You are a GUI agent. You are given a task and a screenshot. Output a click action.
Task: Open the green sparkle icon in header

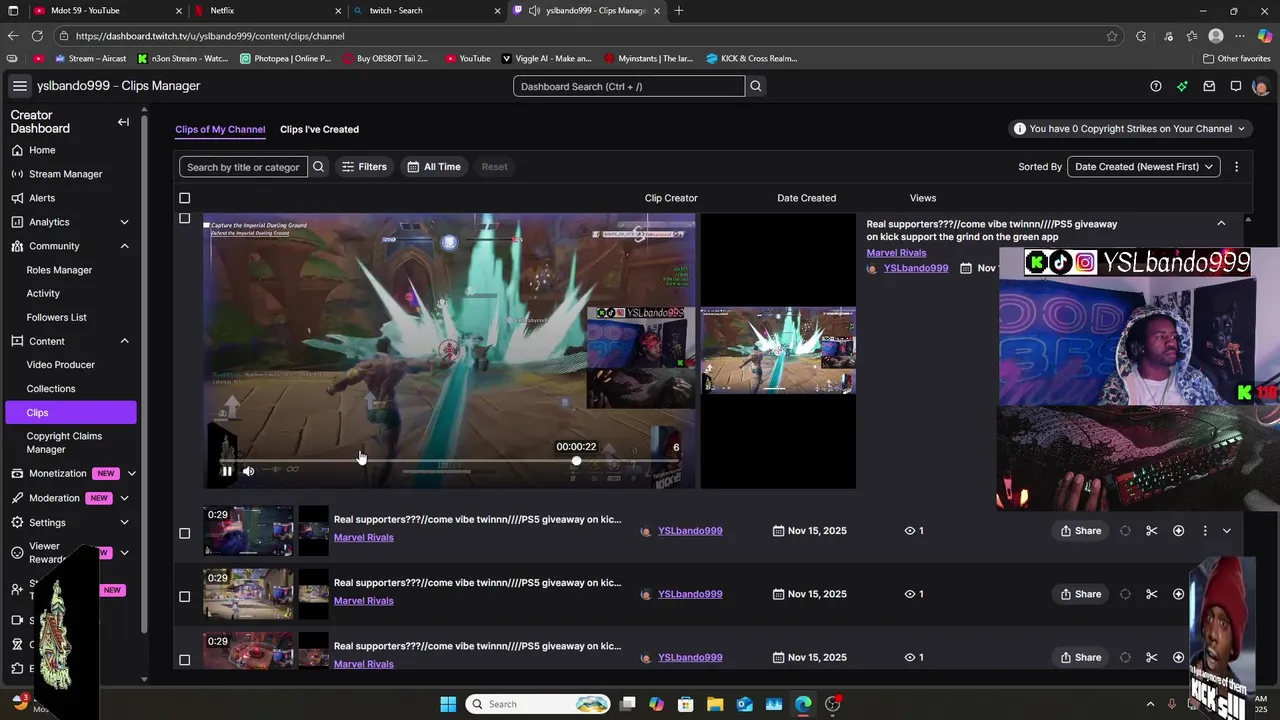pyautogui.click(x=1182, y=86)
